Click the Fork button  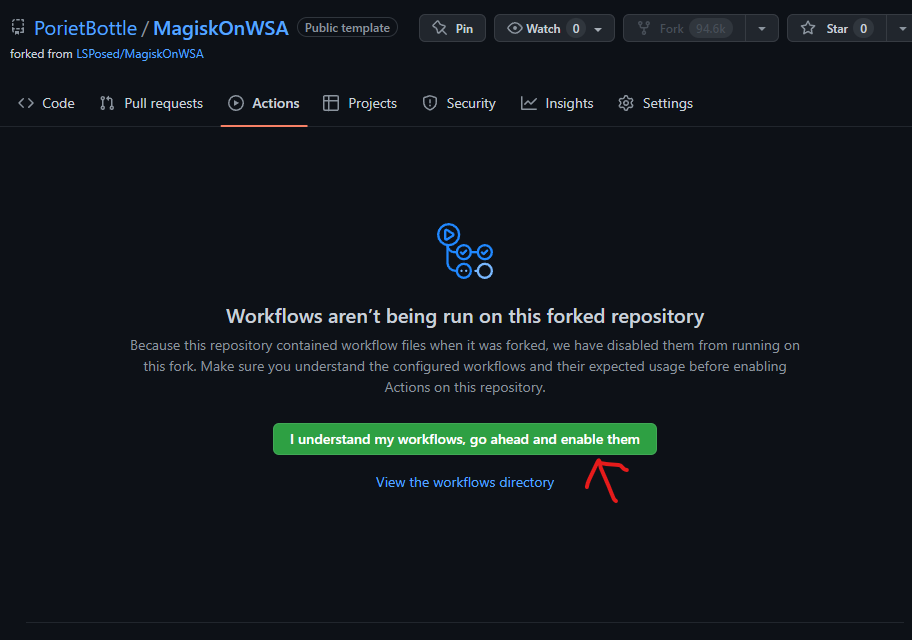click(684, 29)
